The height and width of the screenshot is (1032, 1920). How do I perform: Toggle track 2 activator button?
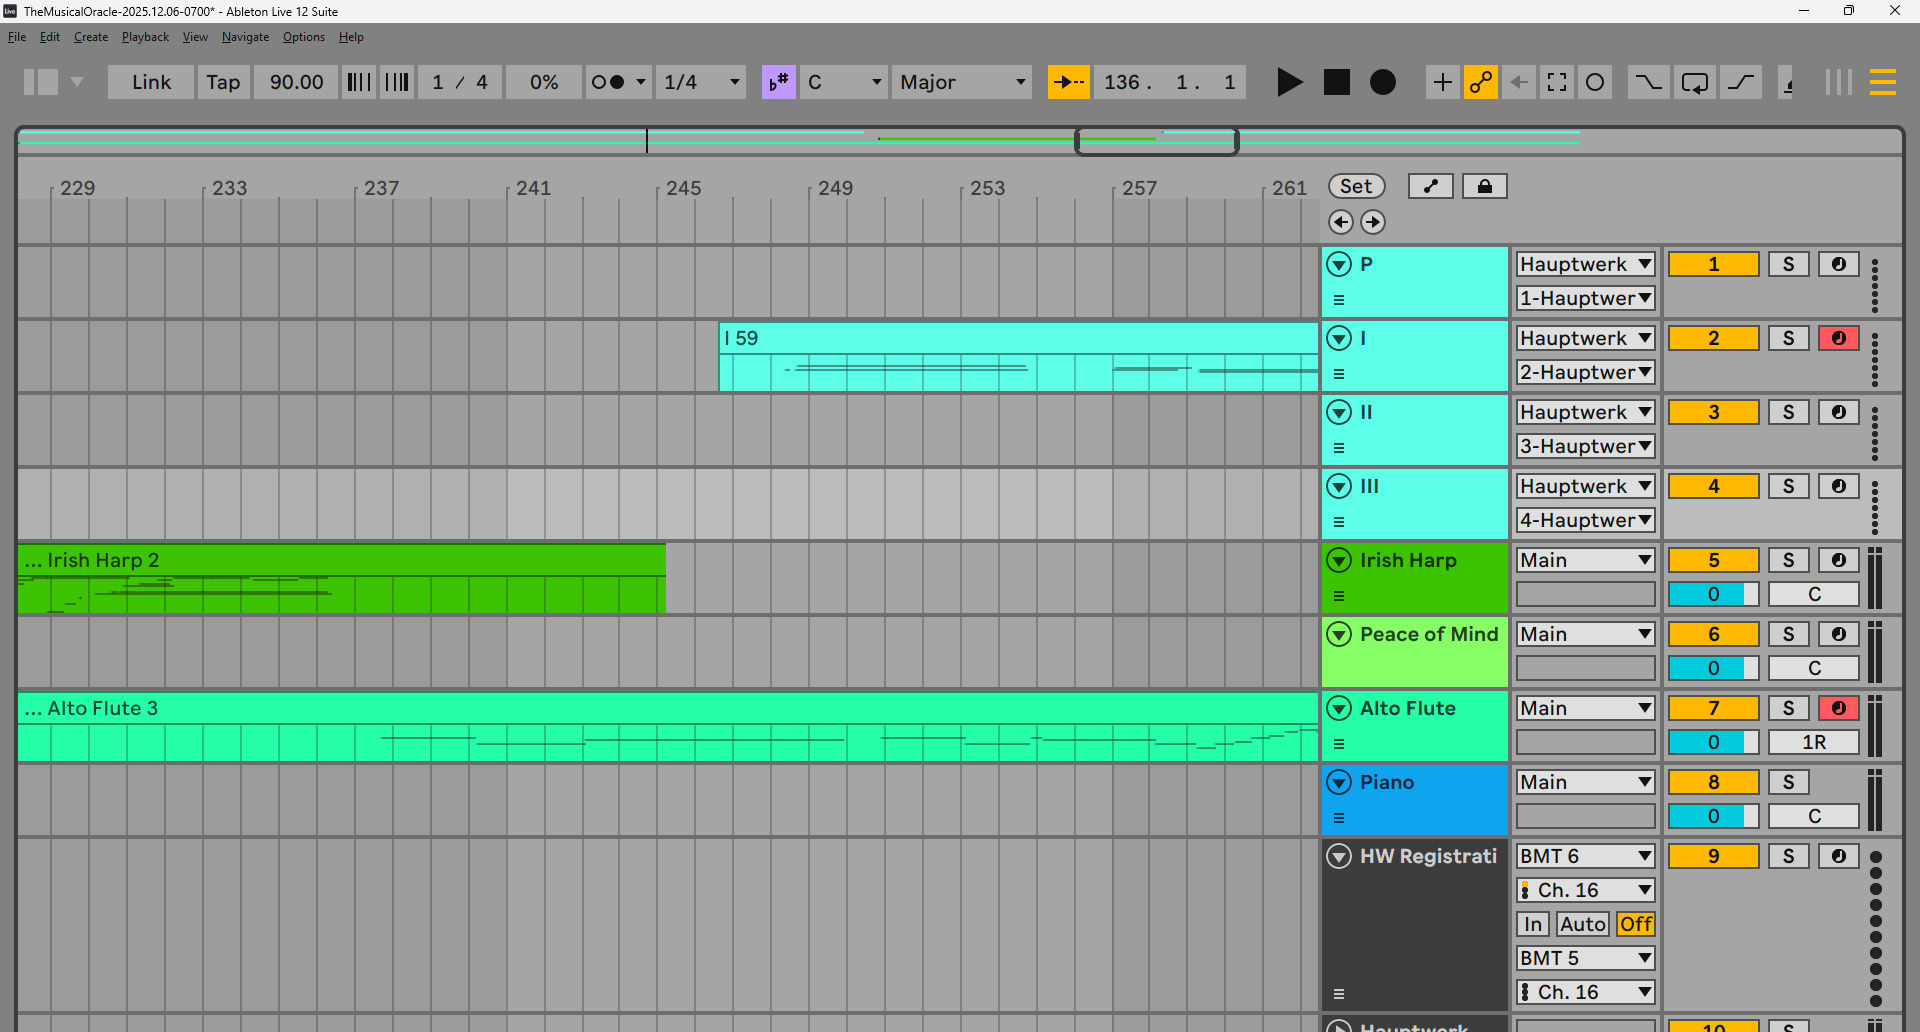point(1714,338)
